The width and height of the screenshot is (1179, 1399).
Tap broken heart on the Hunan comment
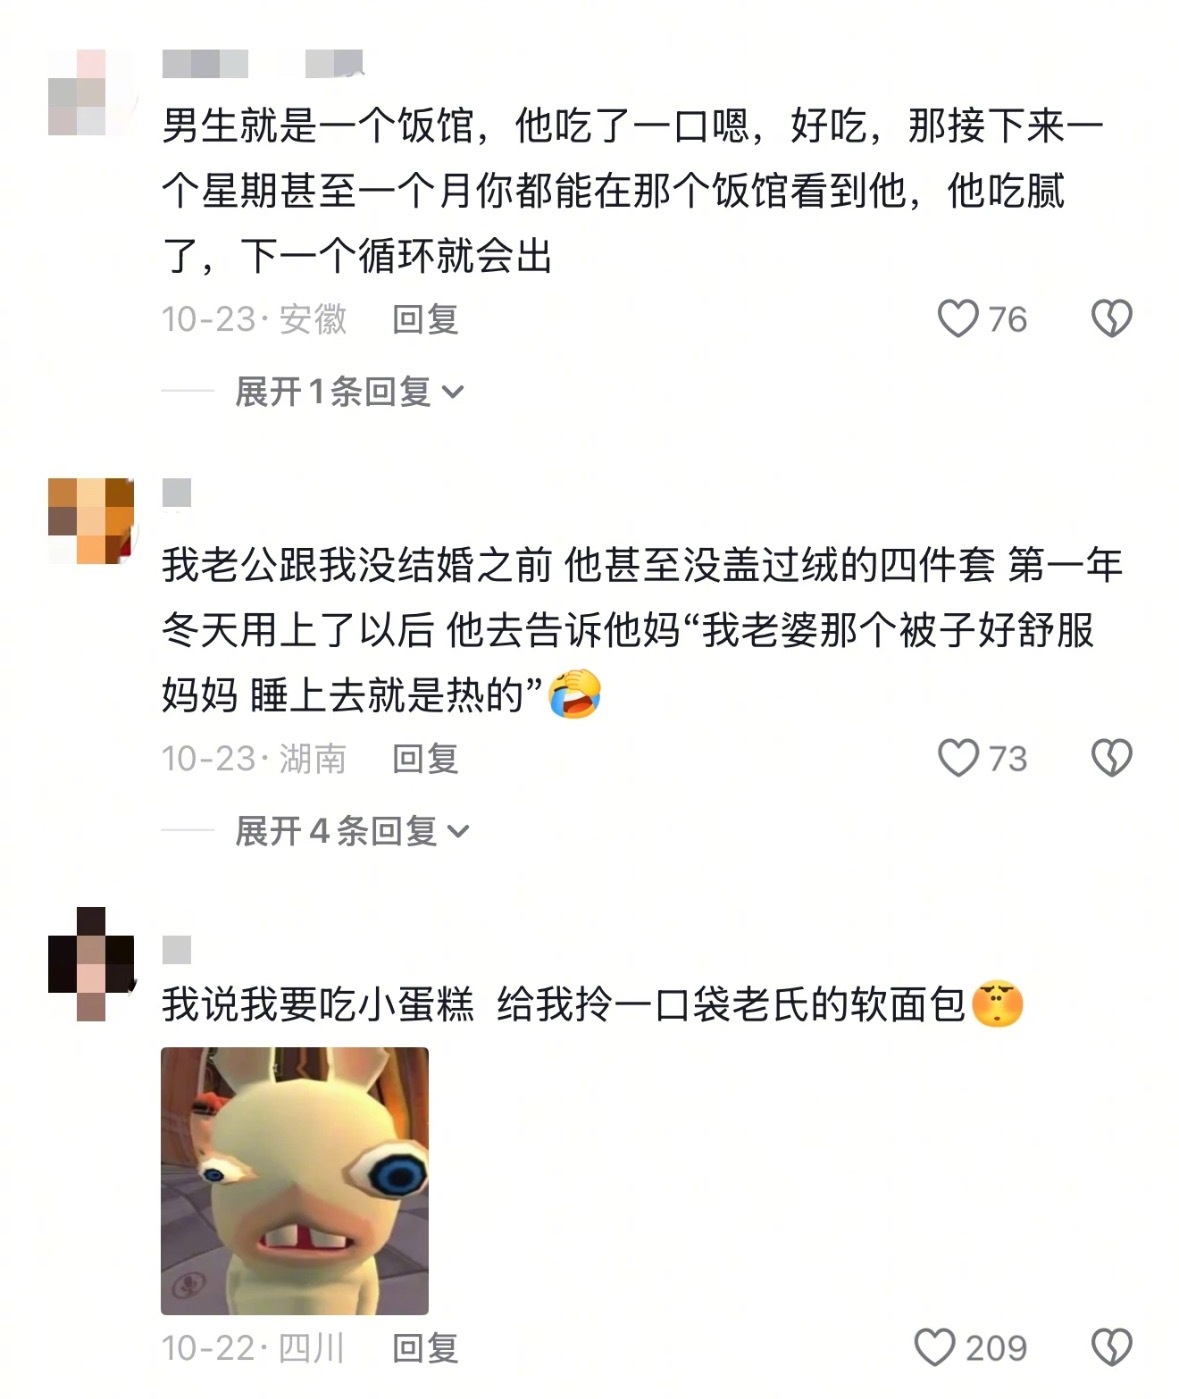tap(1111, 758)
